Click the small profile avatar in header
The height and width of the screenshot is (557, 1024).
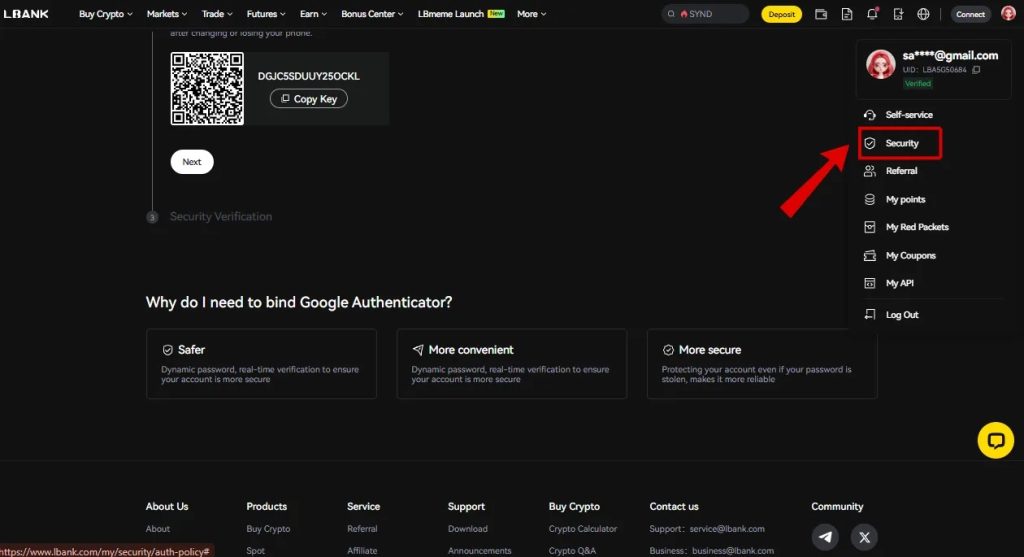click(x=1008, y=13)
